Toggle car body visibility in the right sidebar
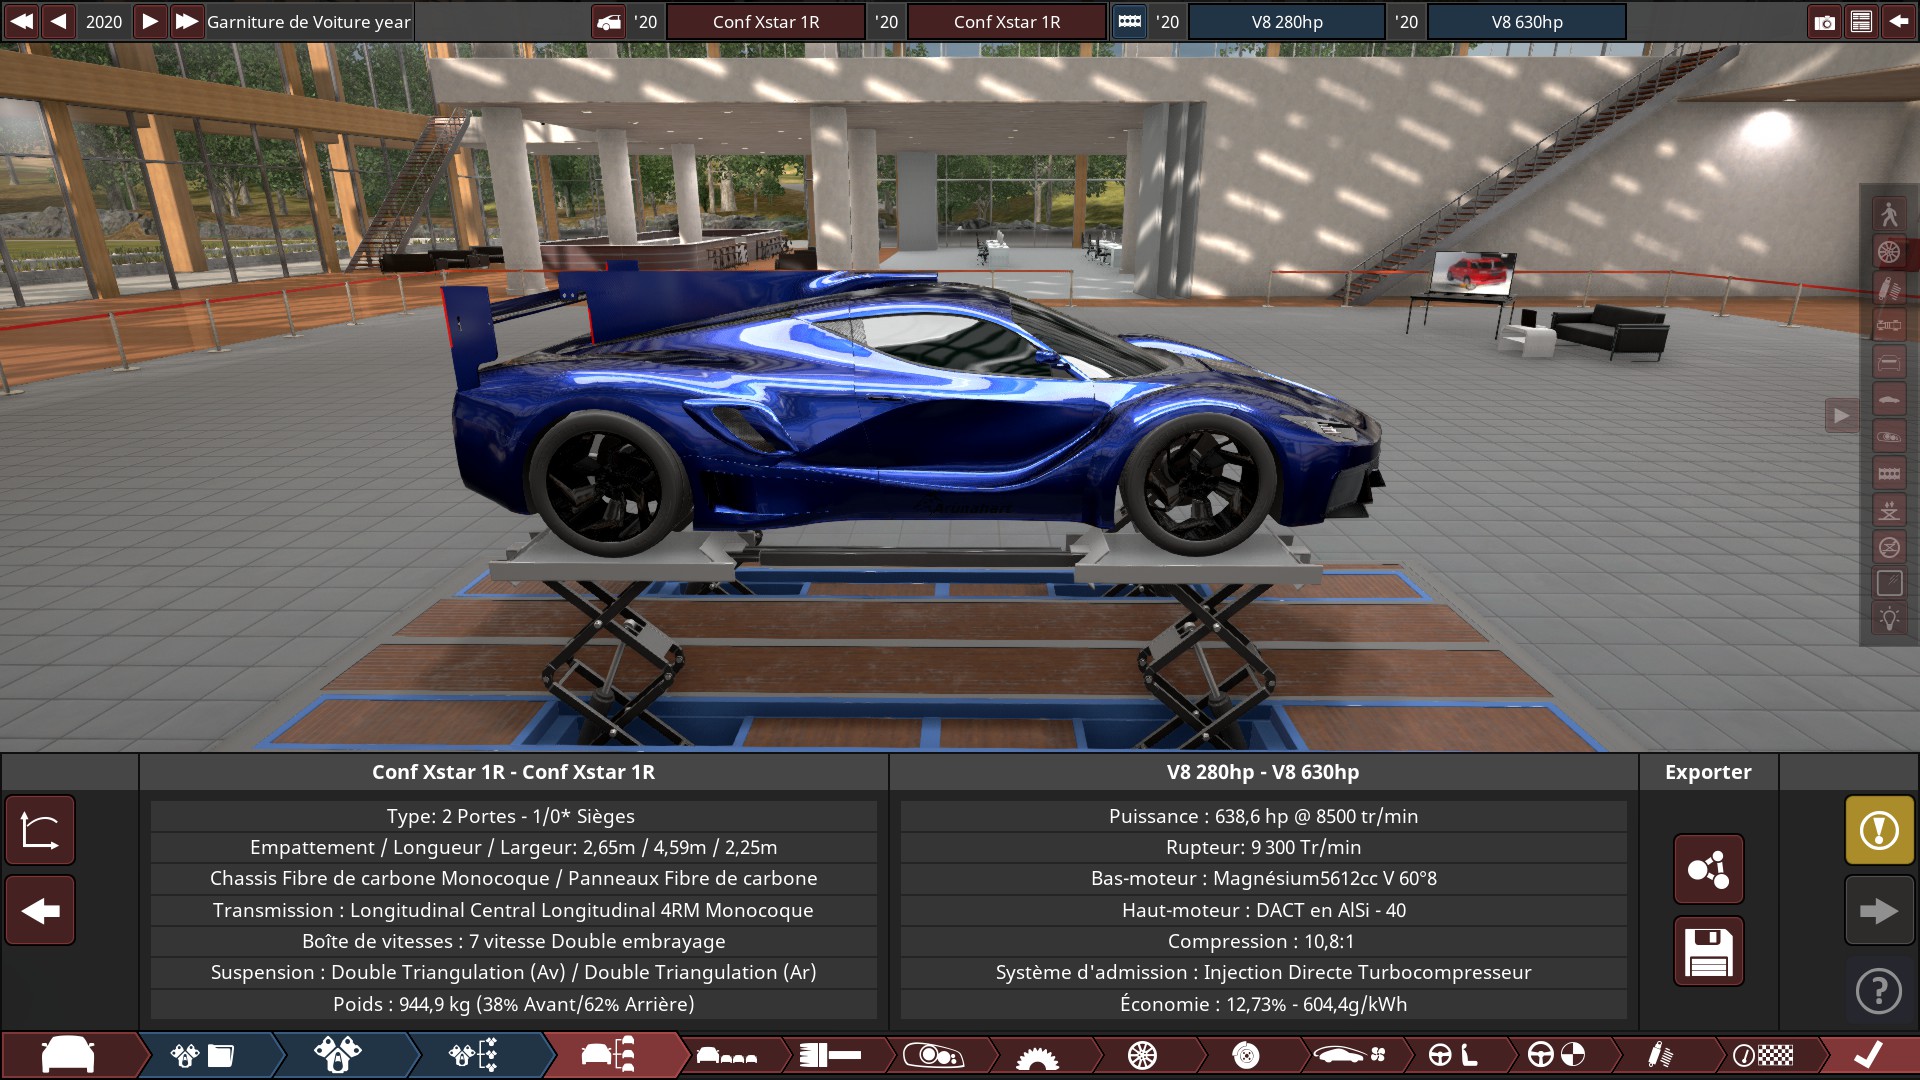 click(1889, 399)
